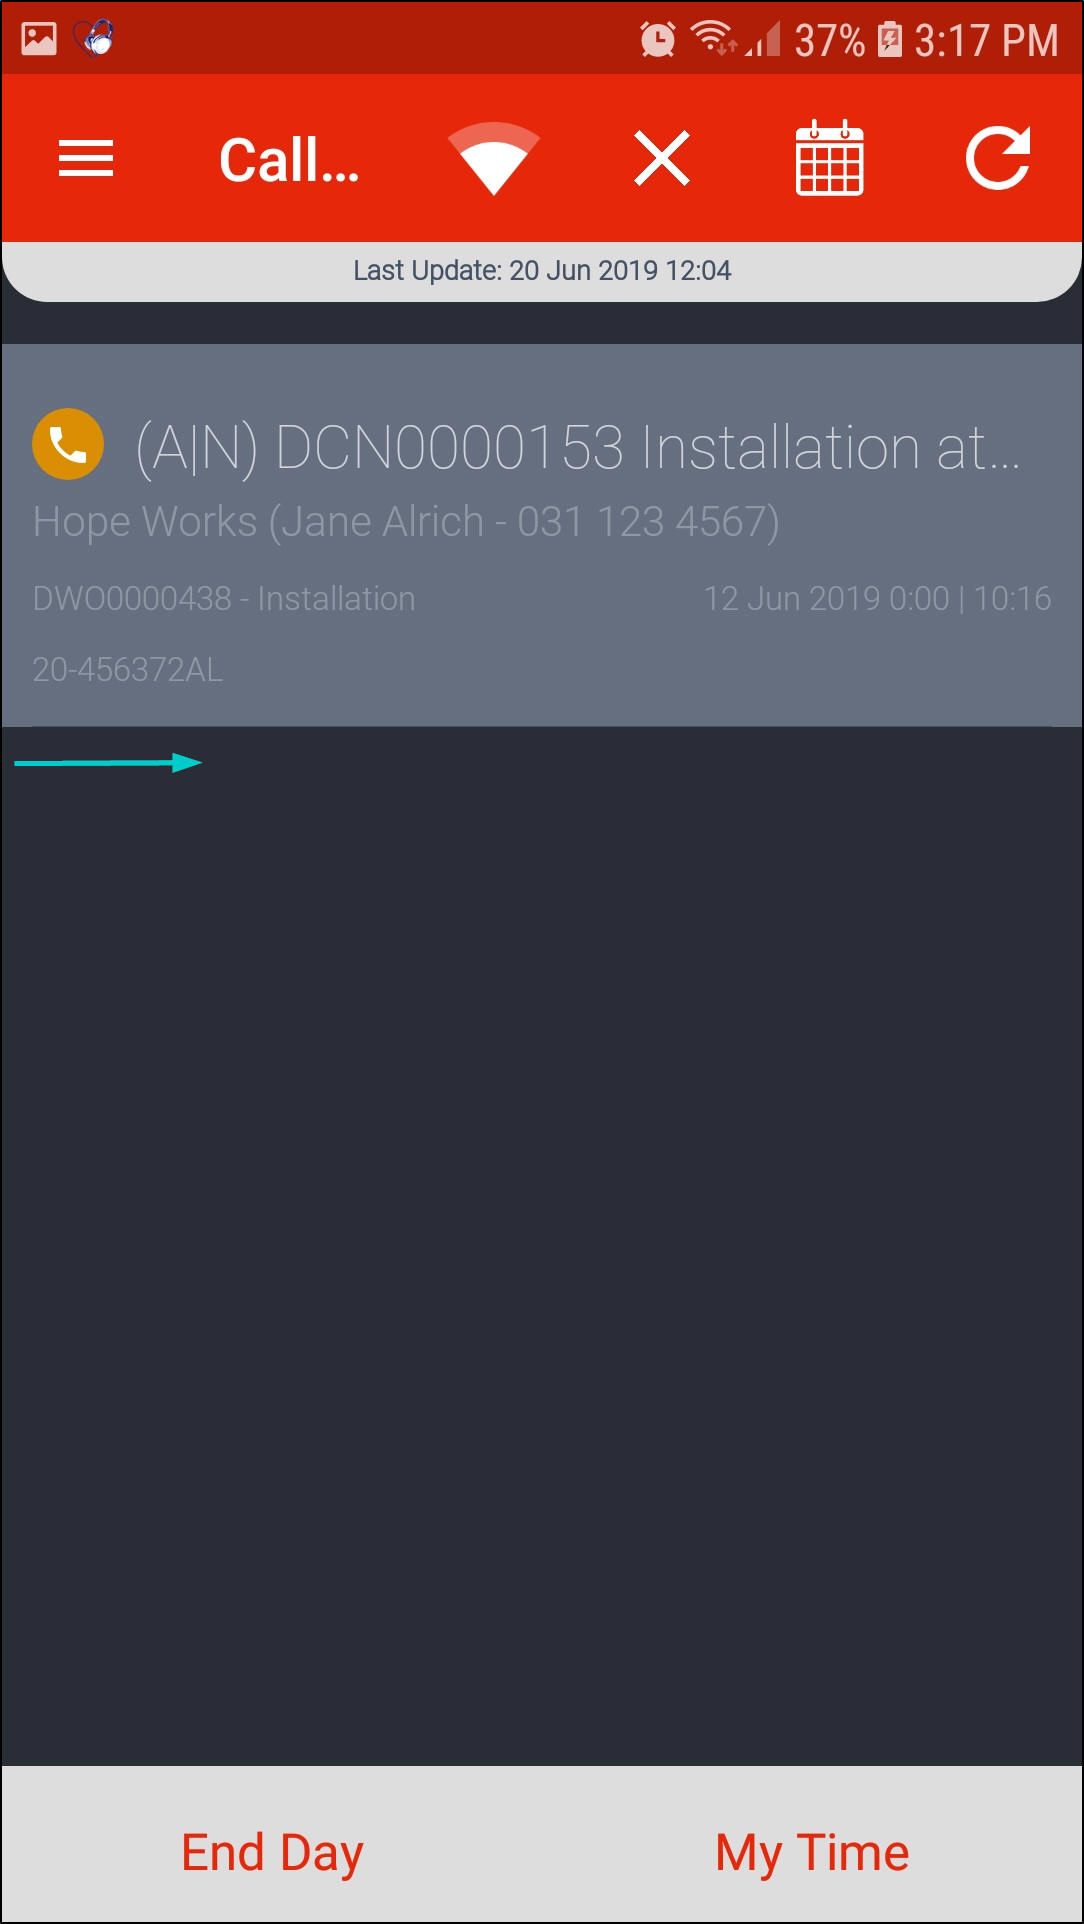Tap the Wi-Fi connectivity icon in the header
The height and width of the screenshot is (1924, 1084).
494,159
